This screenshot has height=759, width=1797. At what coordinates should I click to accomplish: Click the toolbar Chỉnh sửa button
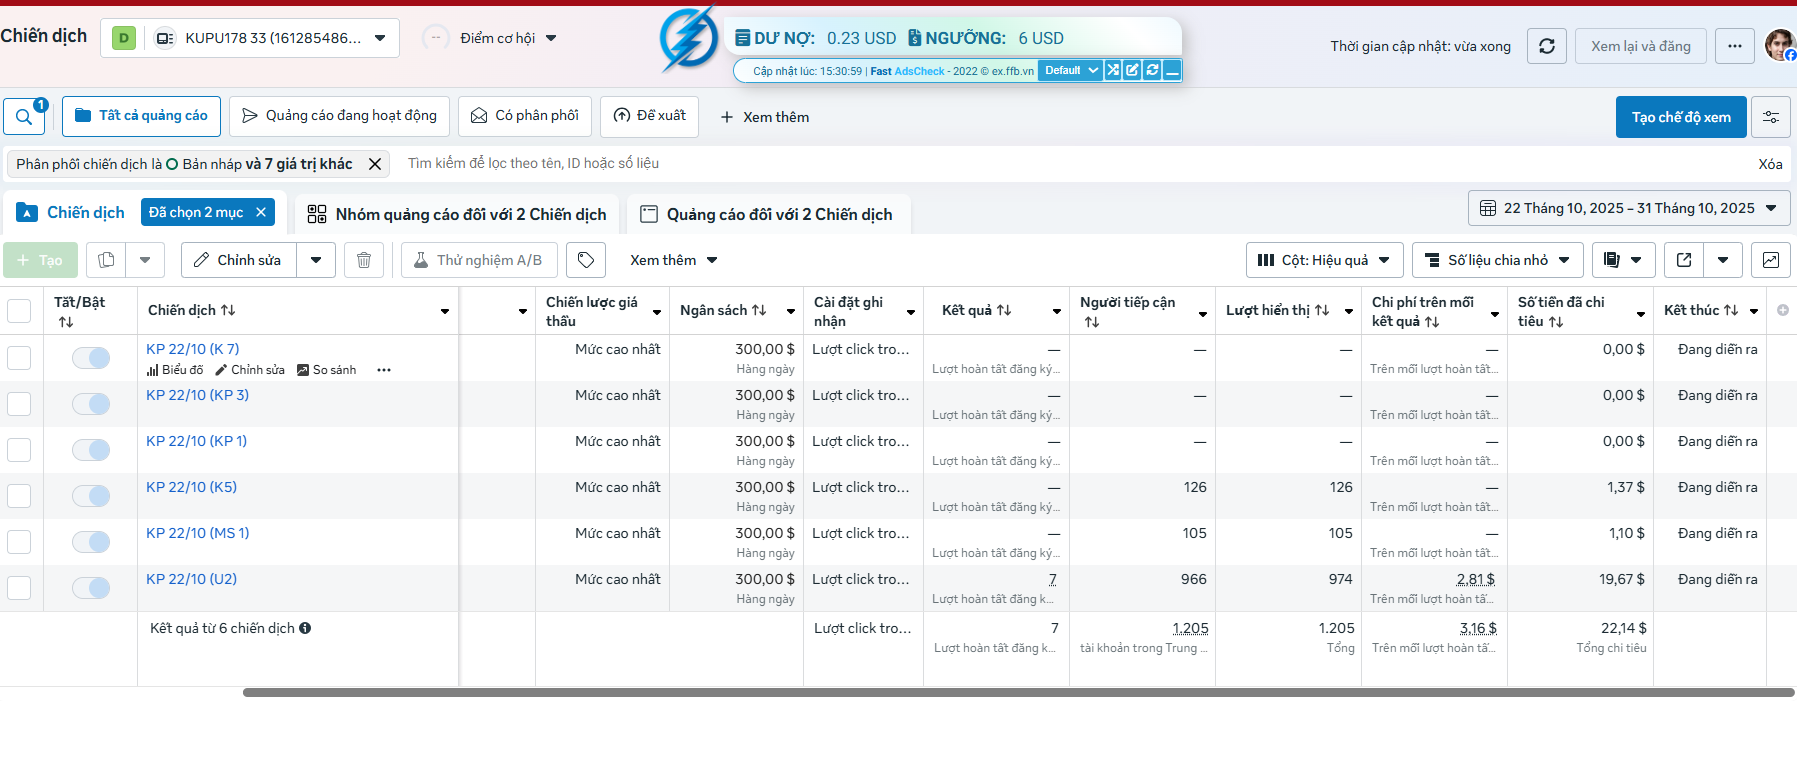[238, 260]
